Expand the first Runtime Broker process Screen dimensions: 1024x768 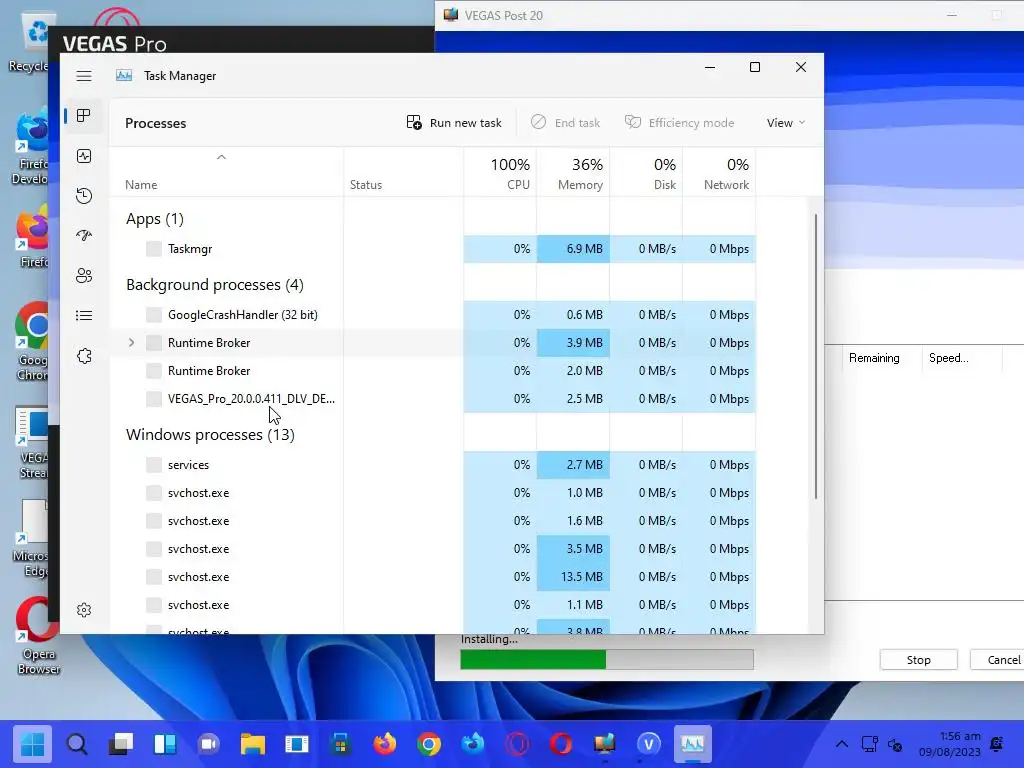tap(131, 343)
